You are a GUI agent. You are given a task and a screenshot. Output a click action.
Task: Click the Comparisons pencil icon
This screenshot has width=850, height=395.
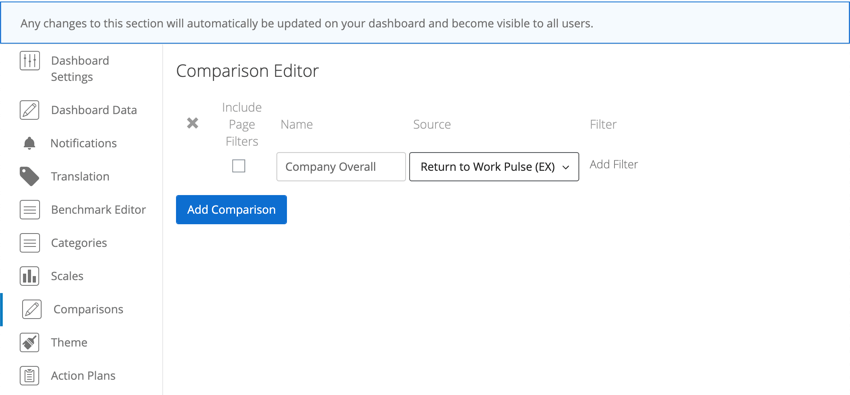[31, 309]
